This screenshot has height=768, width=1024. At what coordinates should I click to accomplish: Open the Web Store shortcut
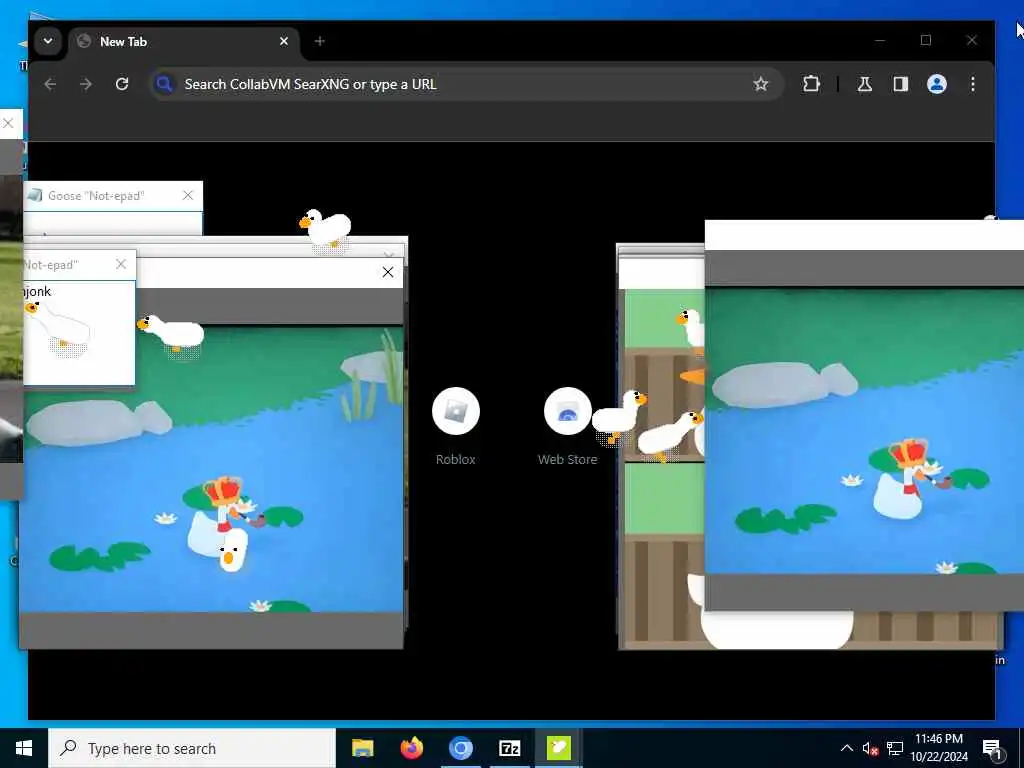(568, 426)
